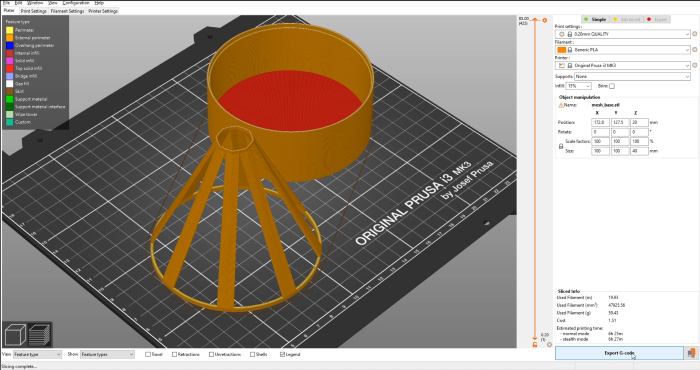Screen dimensions: 700x370
Task: Click the blue Overhang perimeter legend swatch
Action: (9, 45)
